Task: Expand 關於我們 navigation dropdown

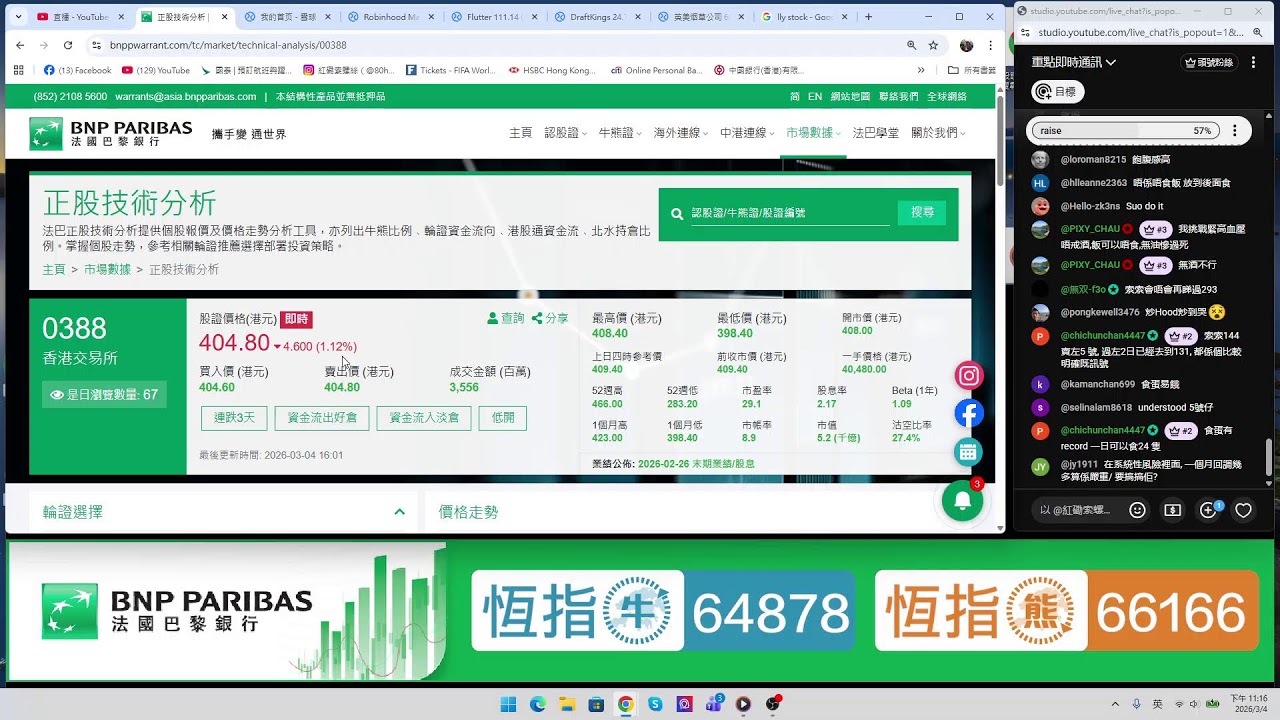Action: coord(938,133)
